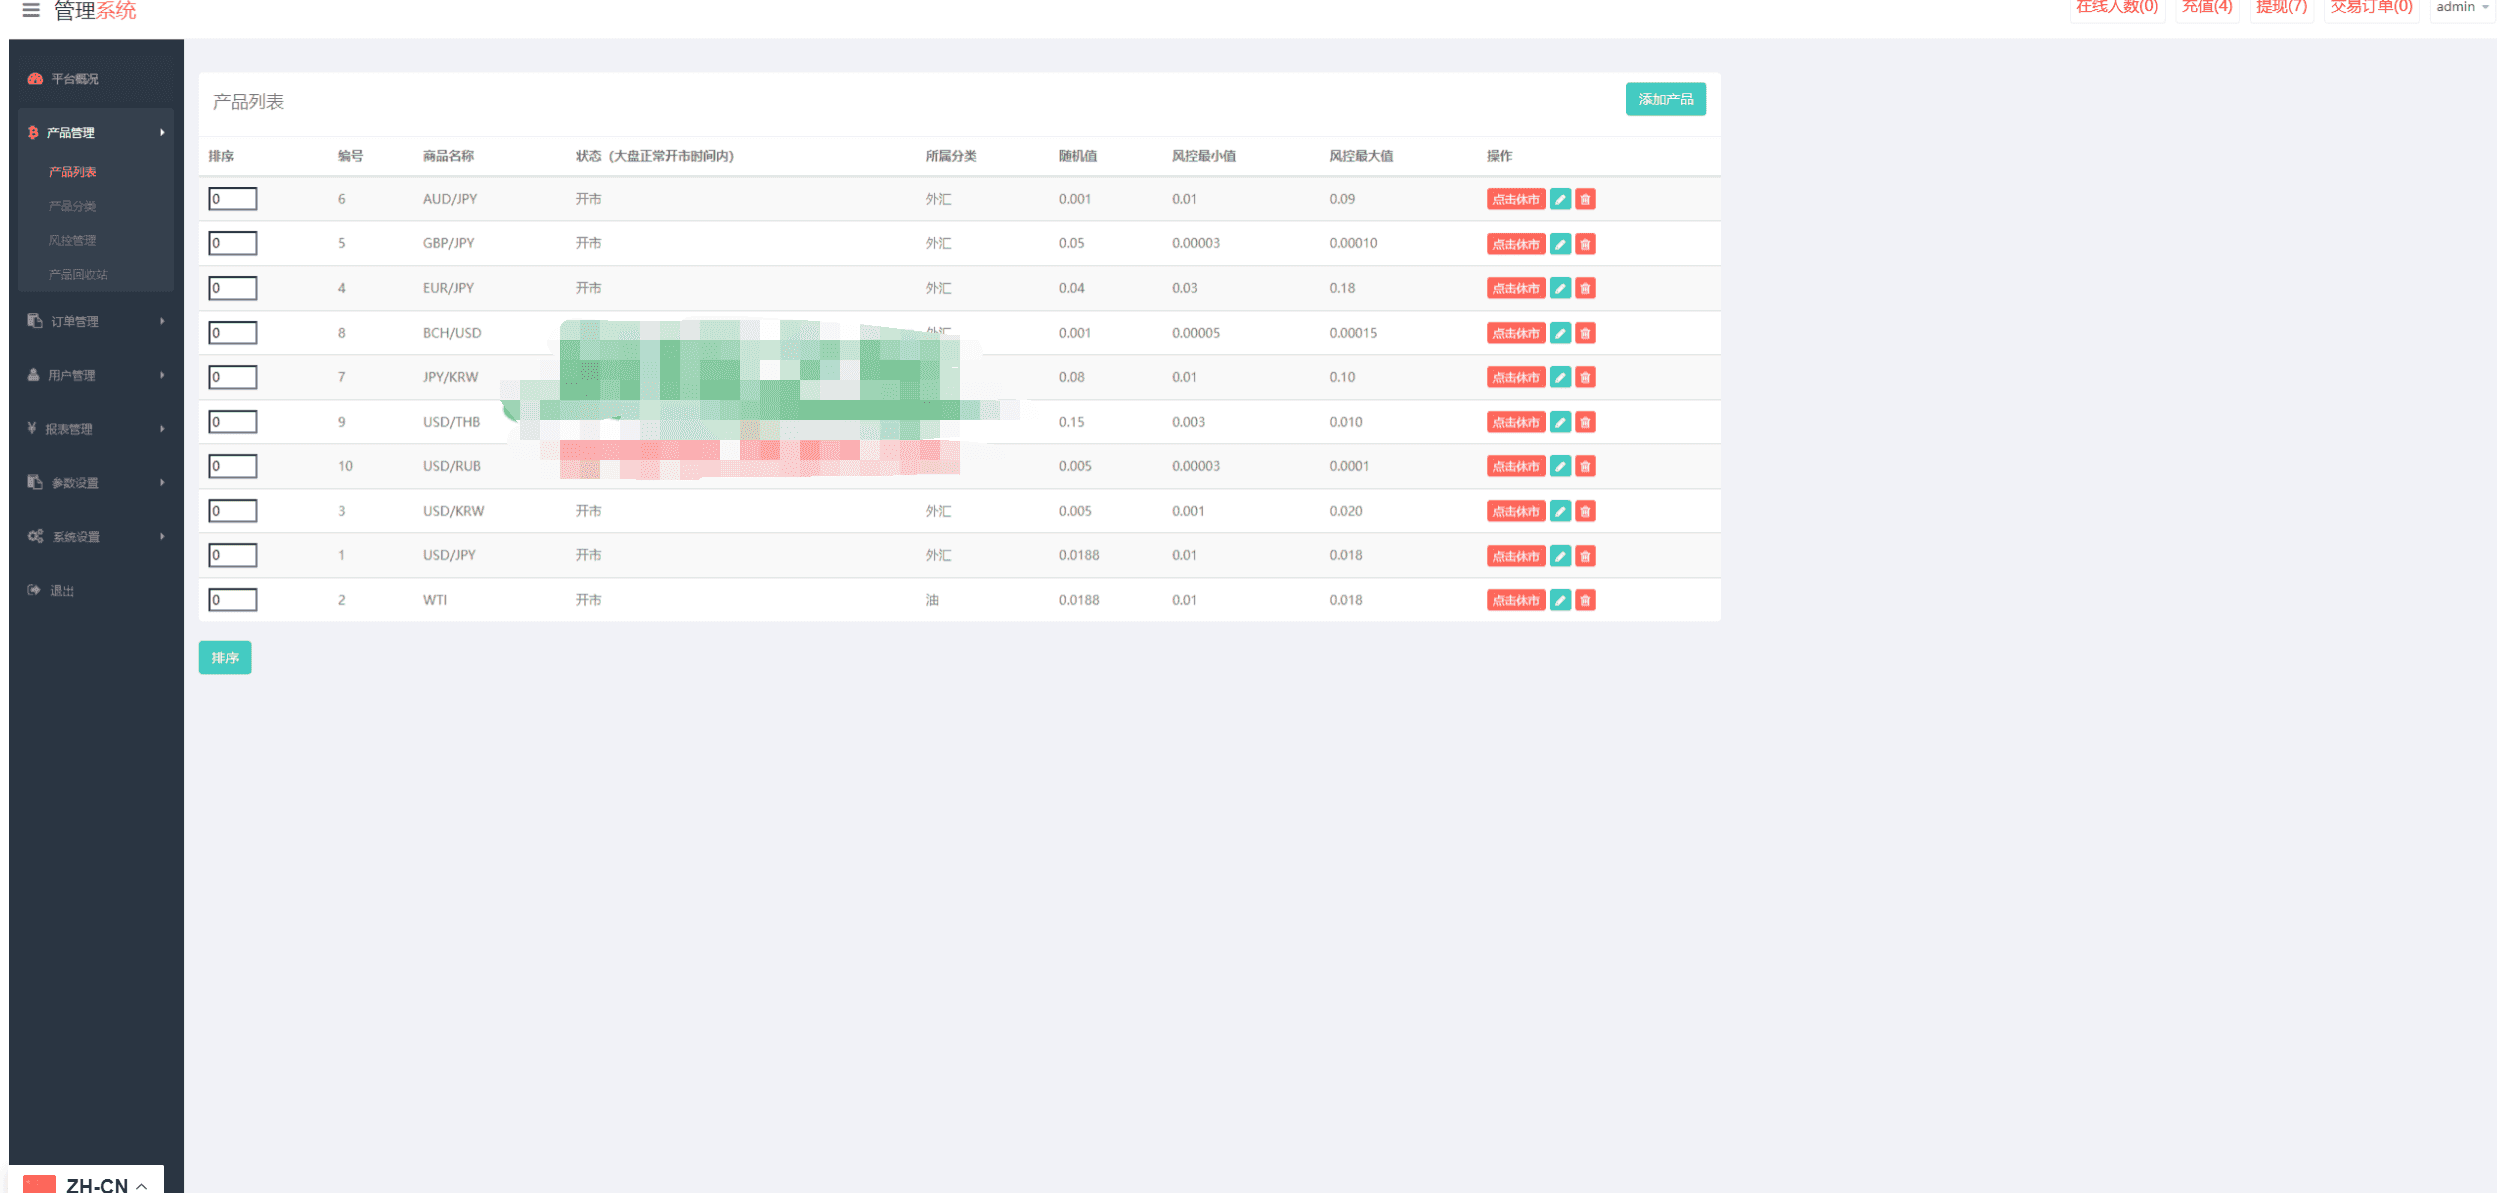Open 产品分类 in the sidebar
2497x1193 pixels.
click(73, 206)
